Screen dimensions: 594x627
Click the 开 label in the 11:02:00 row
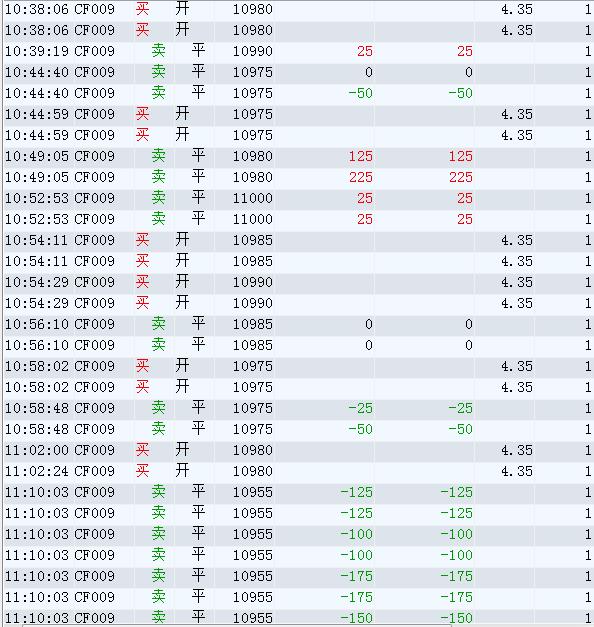[182, 450]
